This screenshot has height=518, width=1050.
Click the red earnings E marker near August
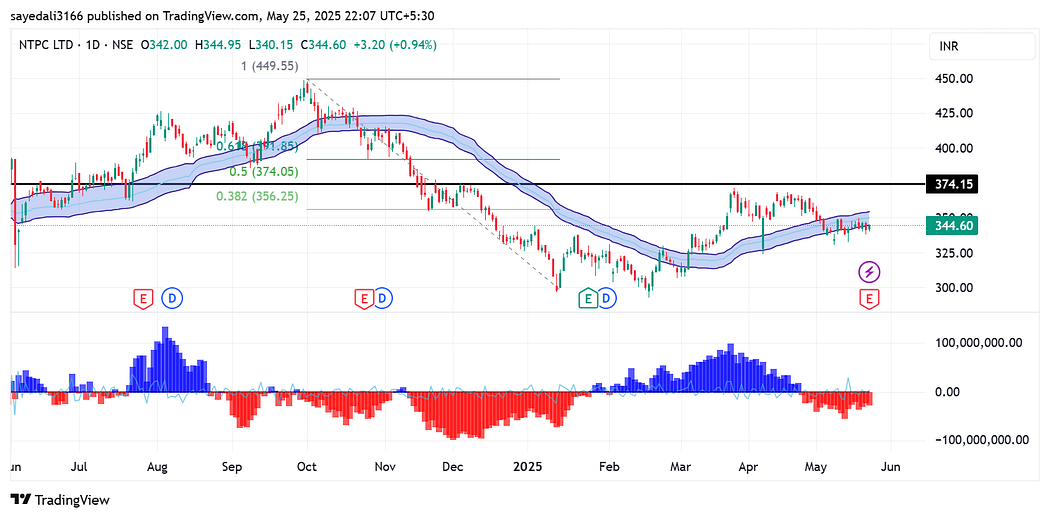tap(143, 298)
